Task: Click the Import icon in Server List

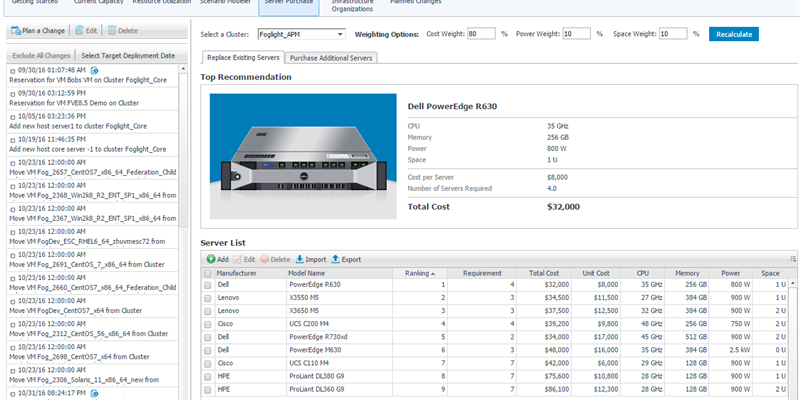Action: coord(300,259)
